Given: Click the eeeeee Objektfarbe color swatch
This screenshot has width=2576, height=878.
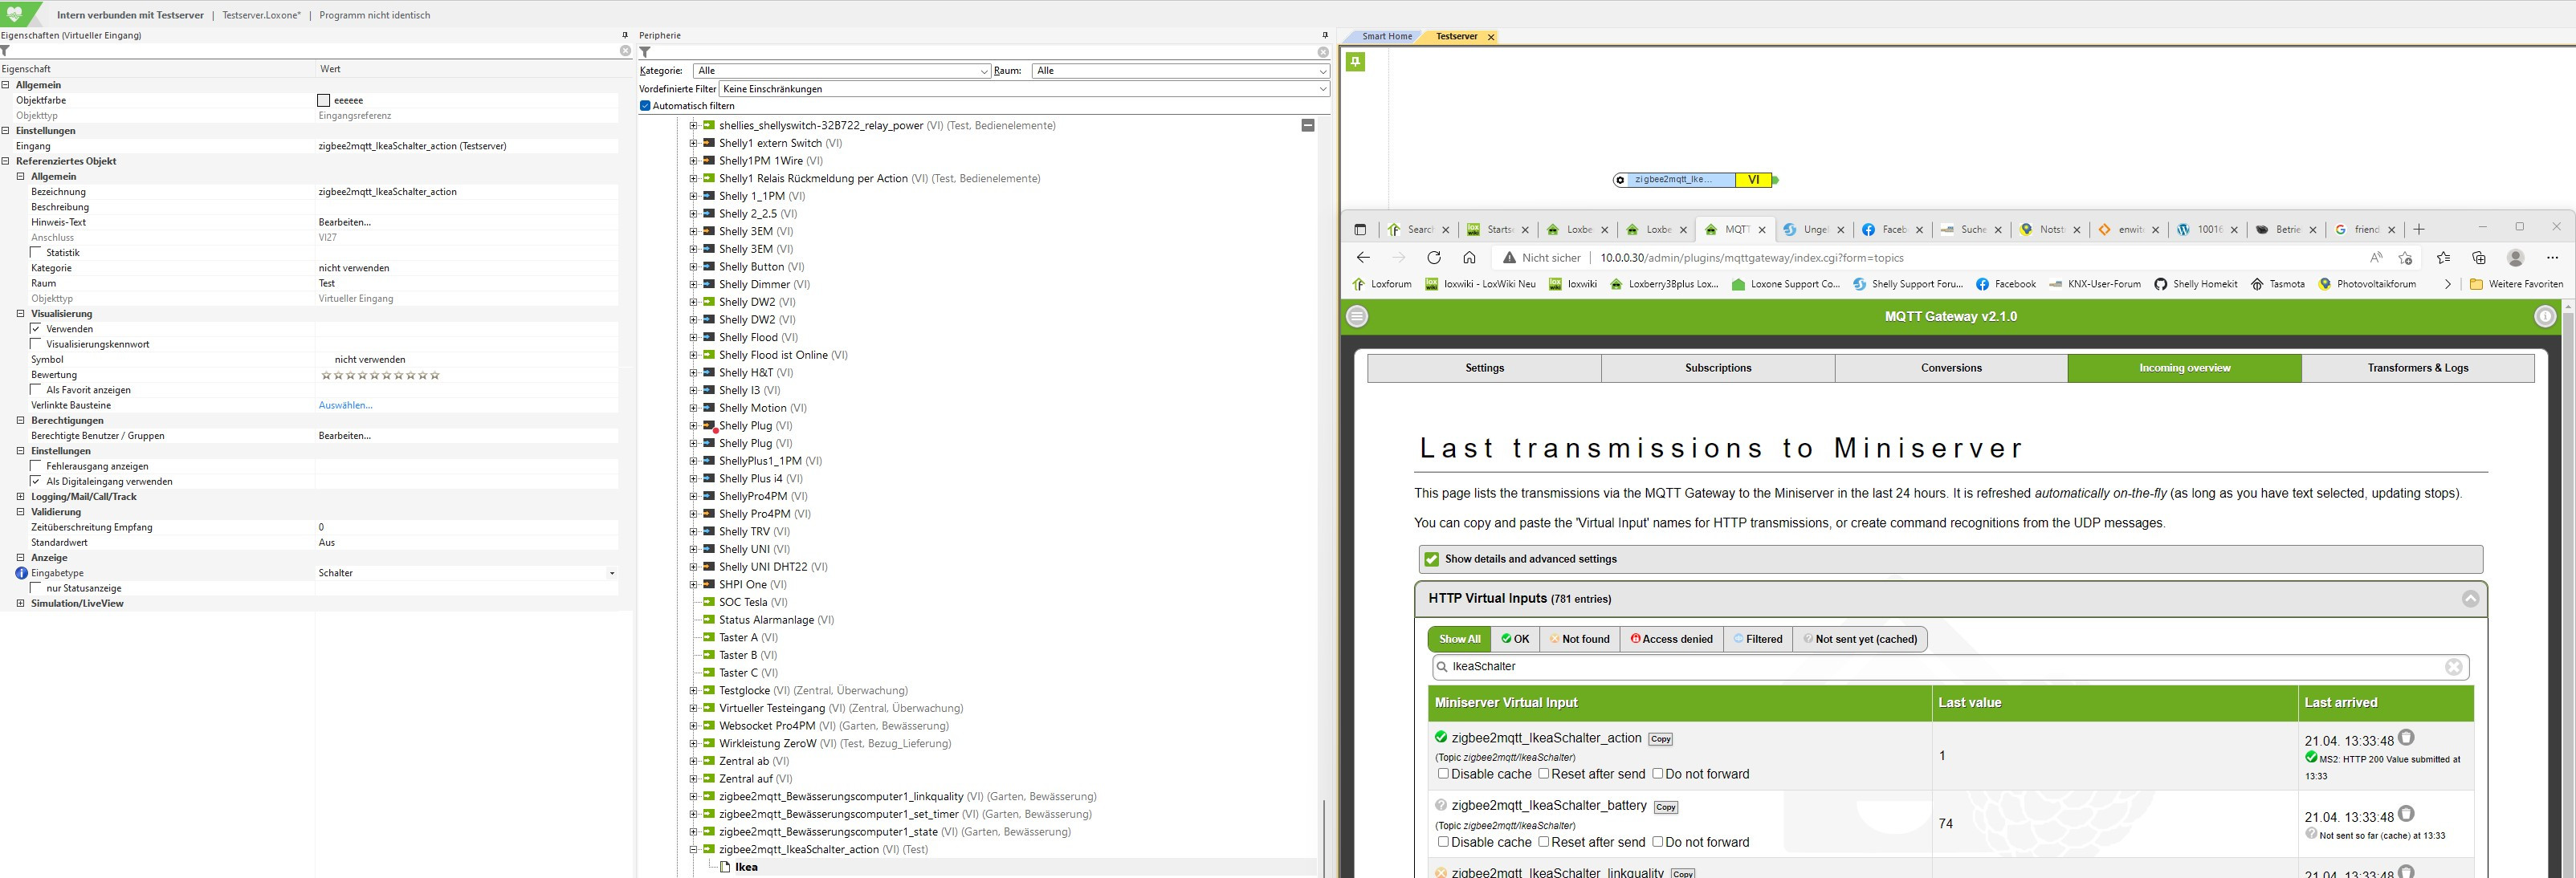Looking at the screenshot, I should tap(324, 100).
